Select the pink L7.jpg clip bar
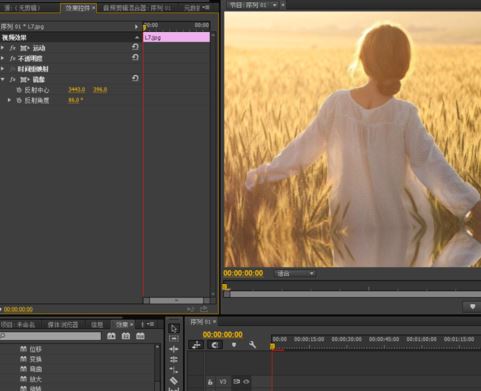 point(176,37)
